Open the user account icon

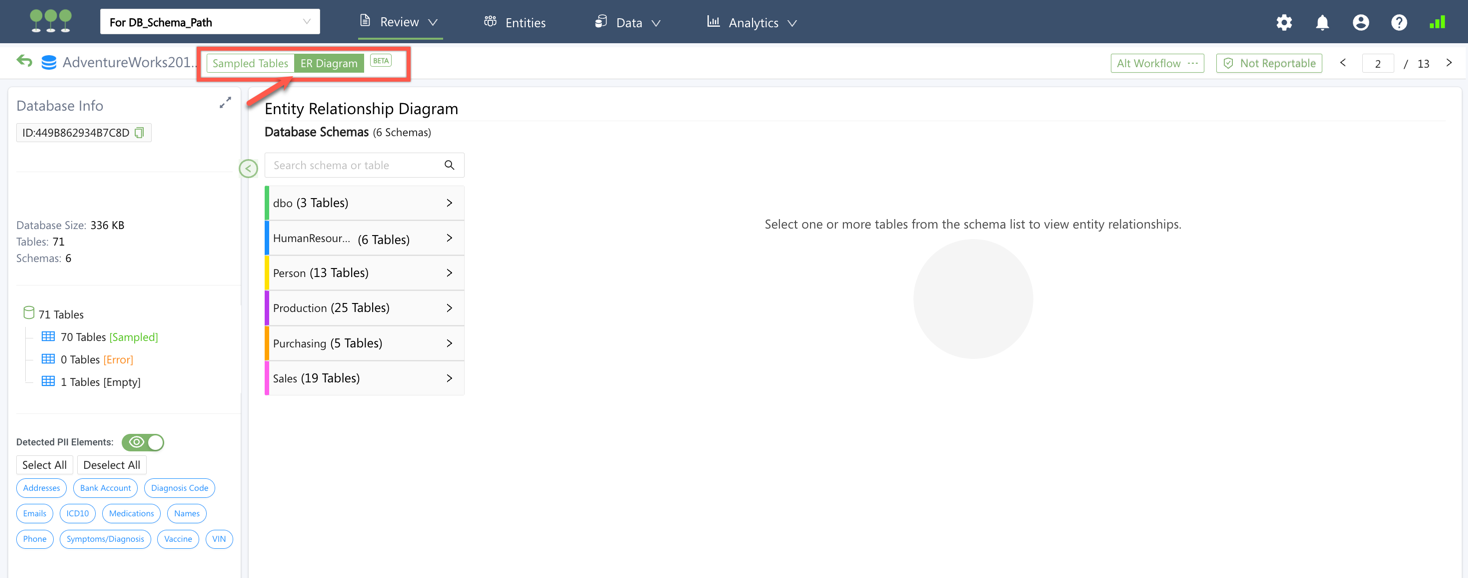coord(1360,22)
